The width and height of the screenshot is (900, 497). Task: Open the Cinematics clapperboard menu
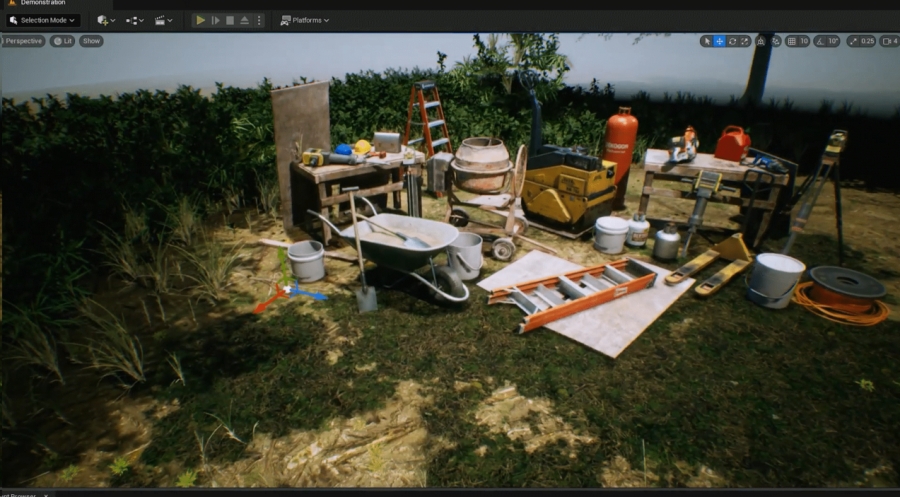163,20
